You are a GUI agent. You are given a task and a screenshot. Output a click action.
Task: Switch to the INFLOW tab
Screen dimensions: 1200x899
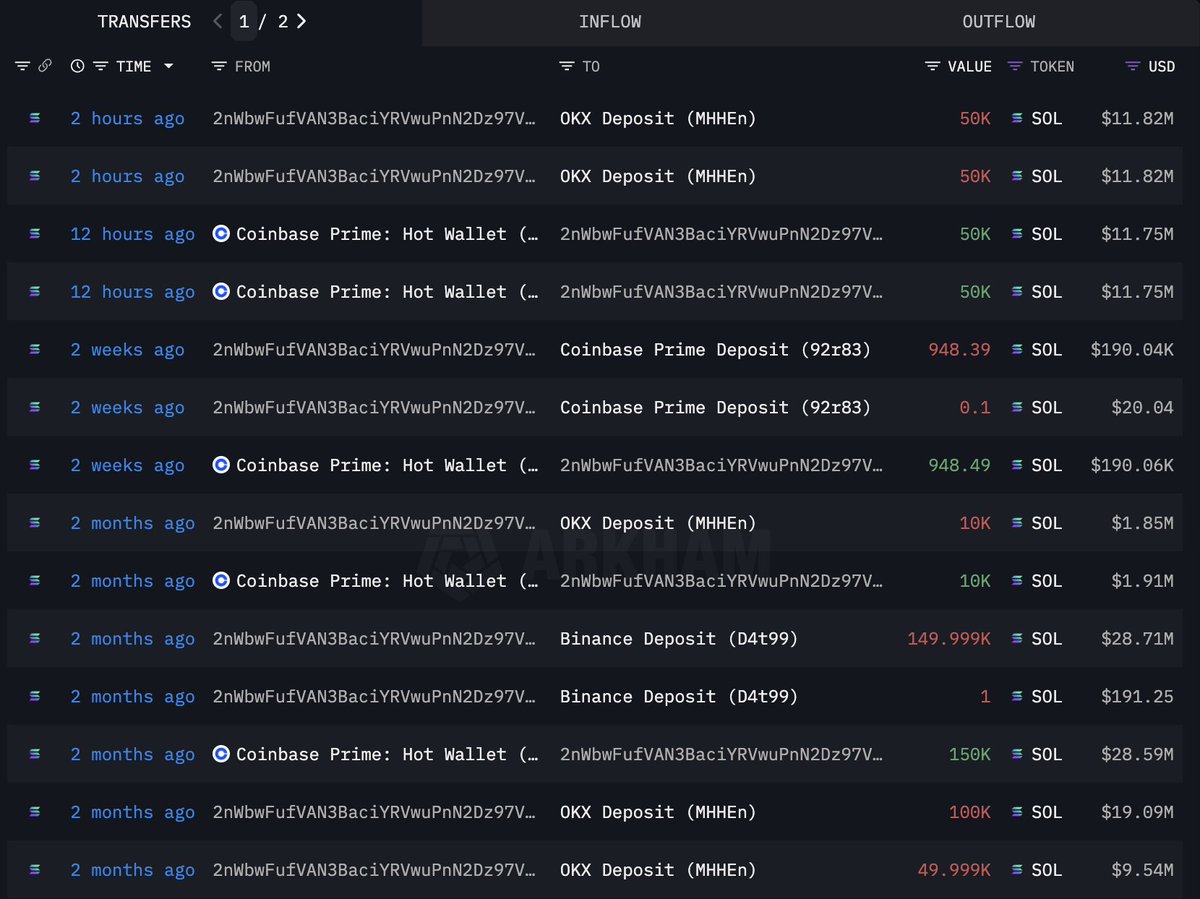tap(610, 21)
